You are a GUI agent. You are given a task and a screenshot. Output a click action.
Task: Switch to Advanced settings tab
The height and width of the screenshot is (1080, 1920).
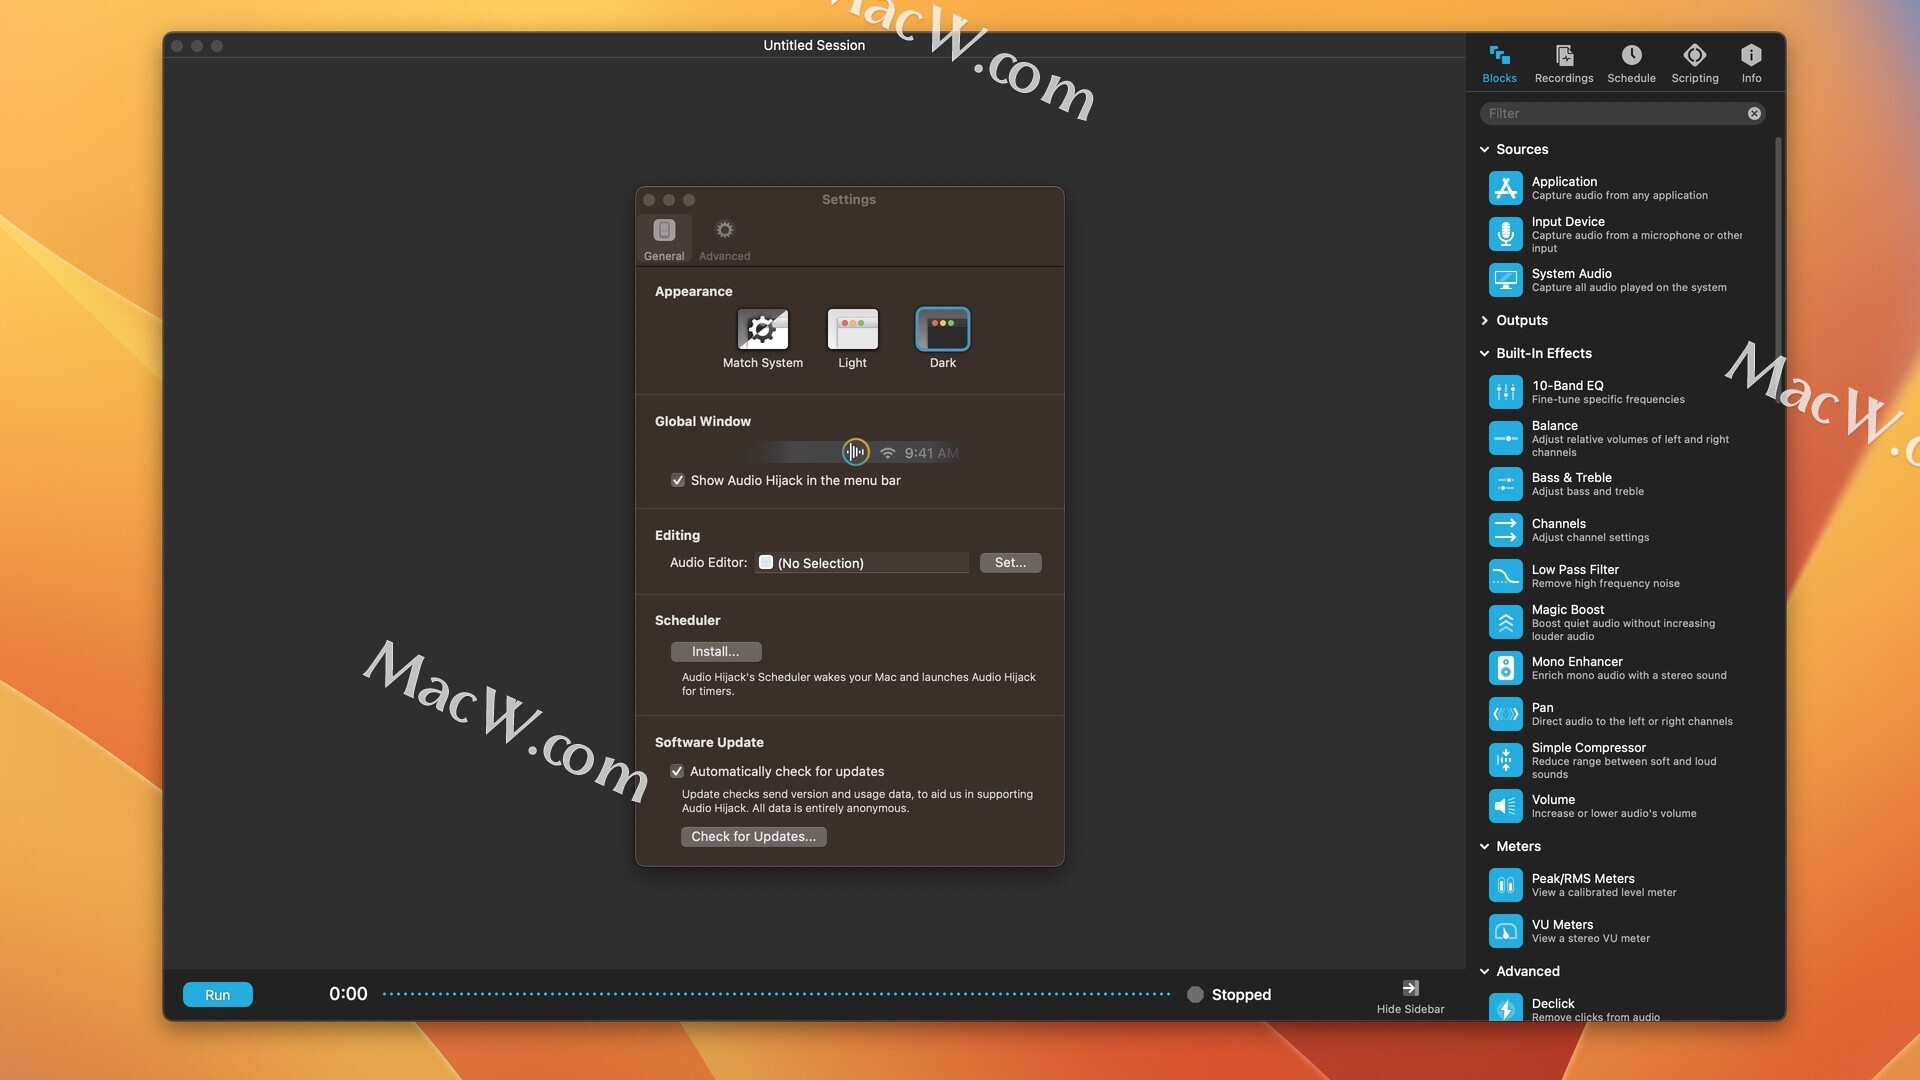pyautogui.click(x=724, y=240)
